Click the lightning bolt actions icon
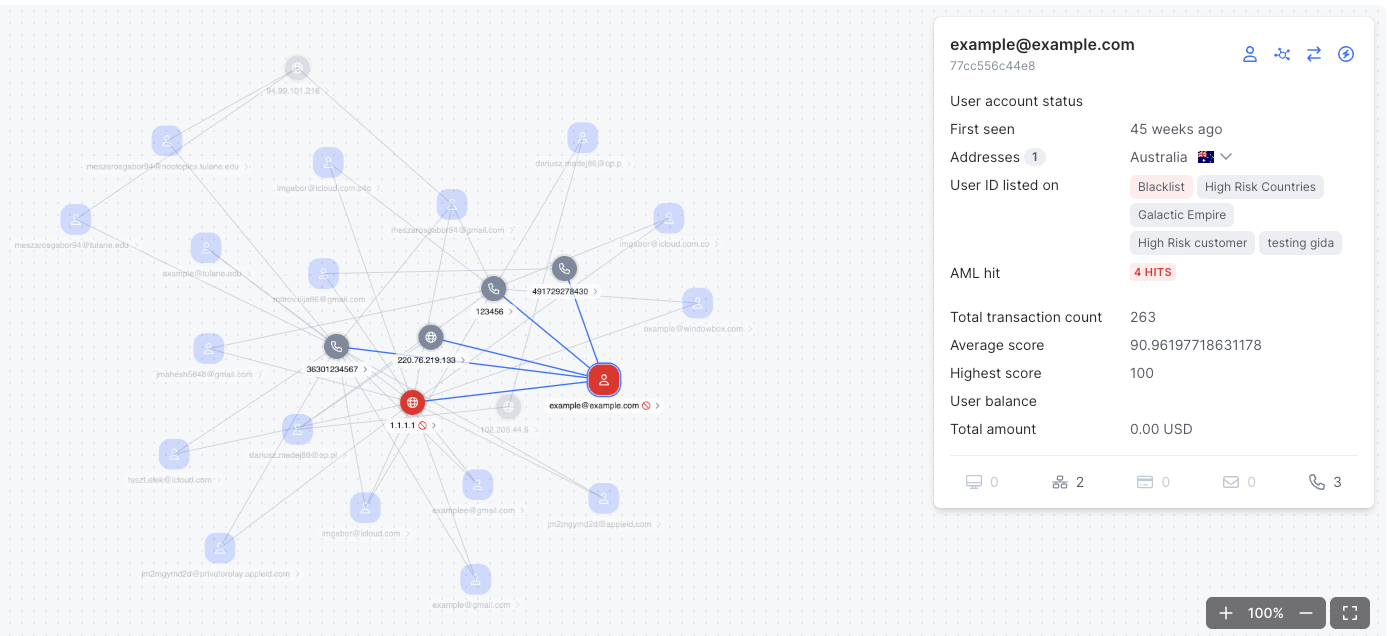The height and width of the screenshot is (636, 1387). (x=1346, y=54)
